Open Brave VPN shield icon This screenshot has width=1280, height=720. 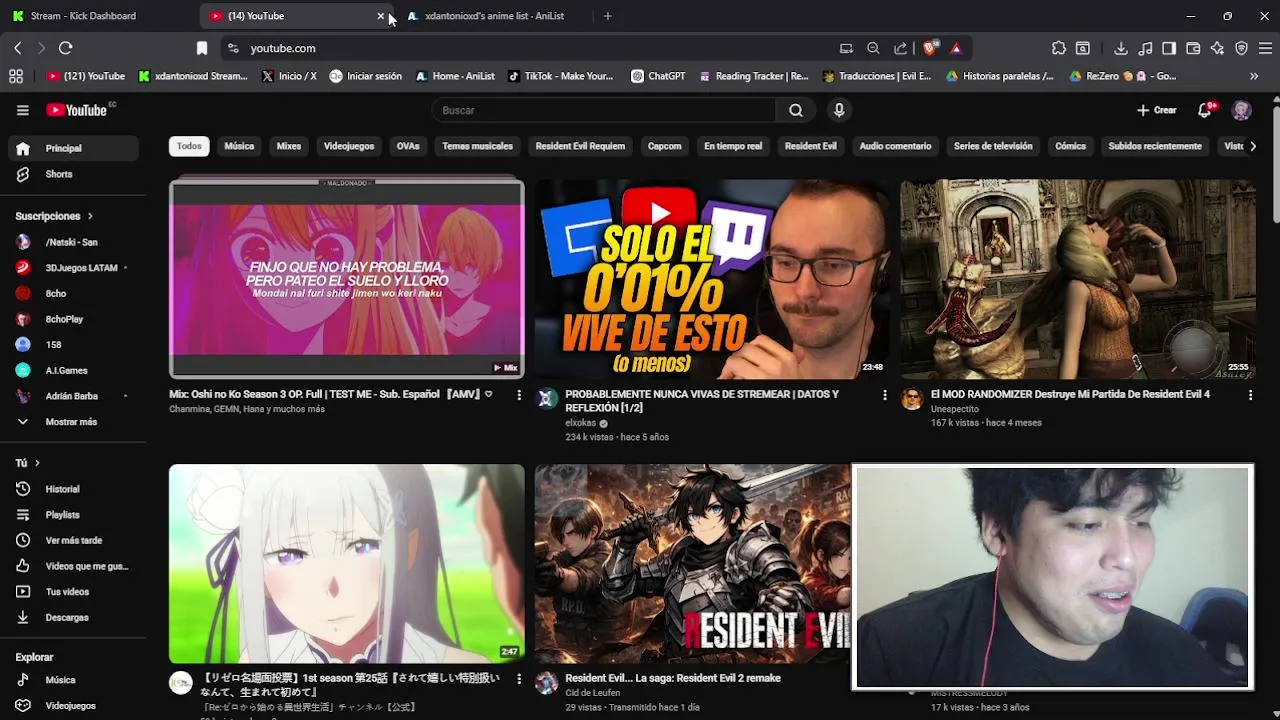1241,48
